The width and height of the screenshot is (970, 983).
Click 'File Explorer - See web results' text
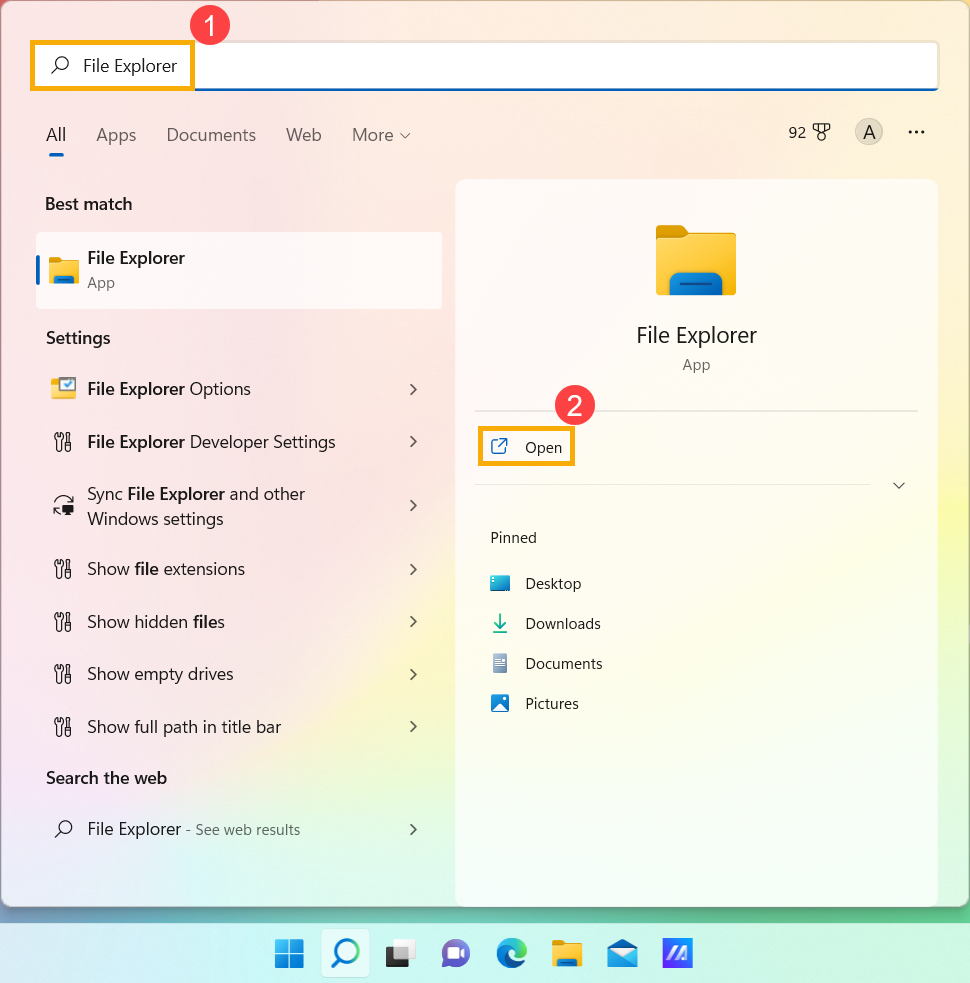click(x=194, y=829)
